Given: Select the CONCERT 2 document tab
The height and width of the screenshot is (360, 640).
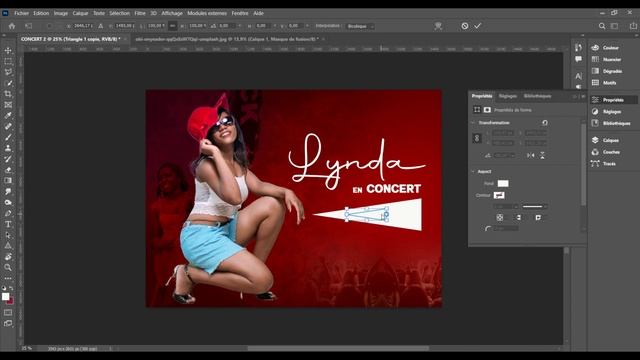Looking at the screenshot, I should click(x=71, y=39).
